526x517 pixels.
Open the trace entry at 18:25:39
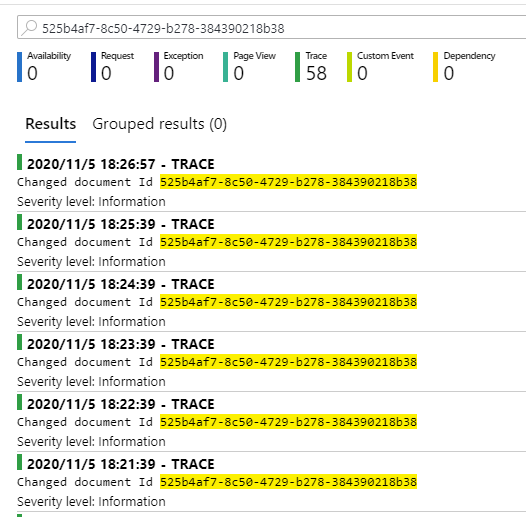(121, 224)
